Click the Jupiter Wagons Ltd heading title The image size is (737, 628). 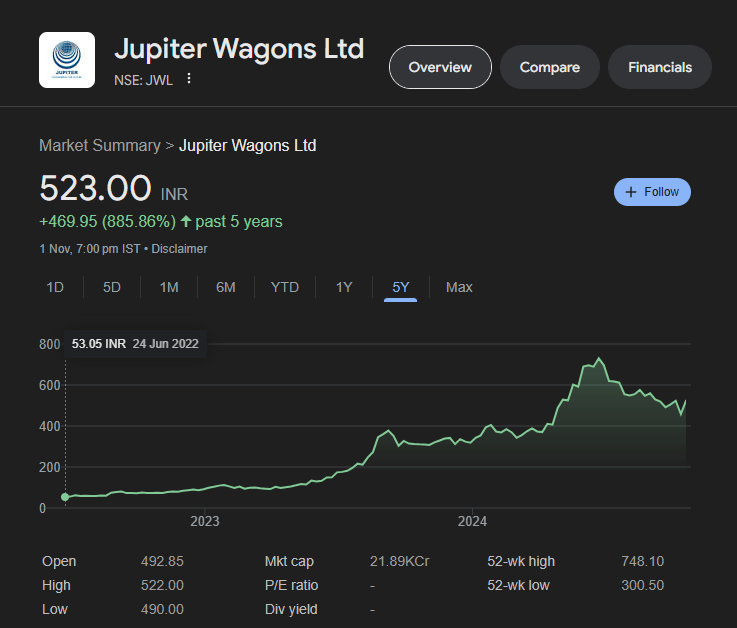(x=239, y=48)
